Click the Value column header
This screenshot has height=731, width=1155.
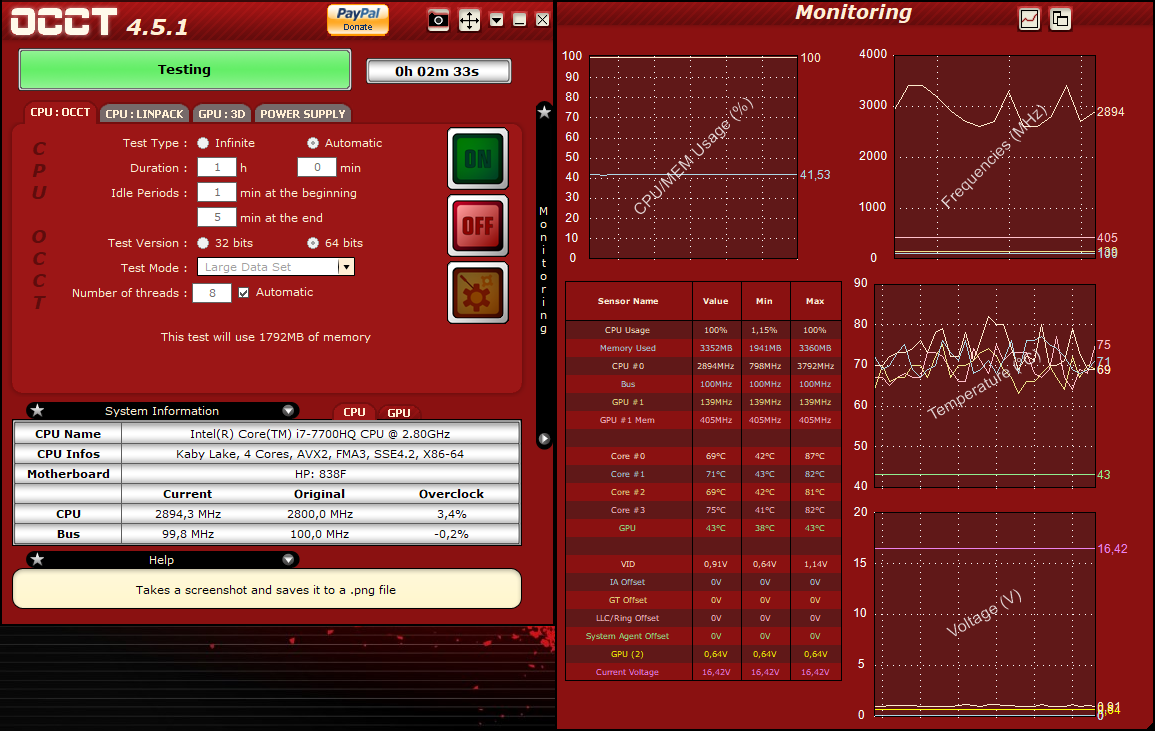point(716,301)
